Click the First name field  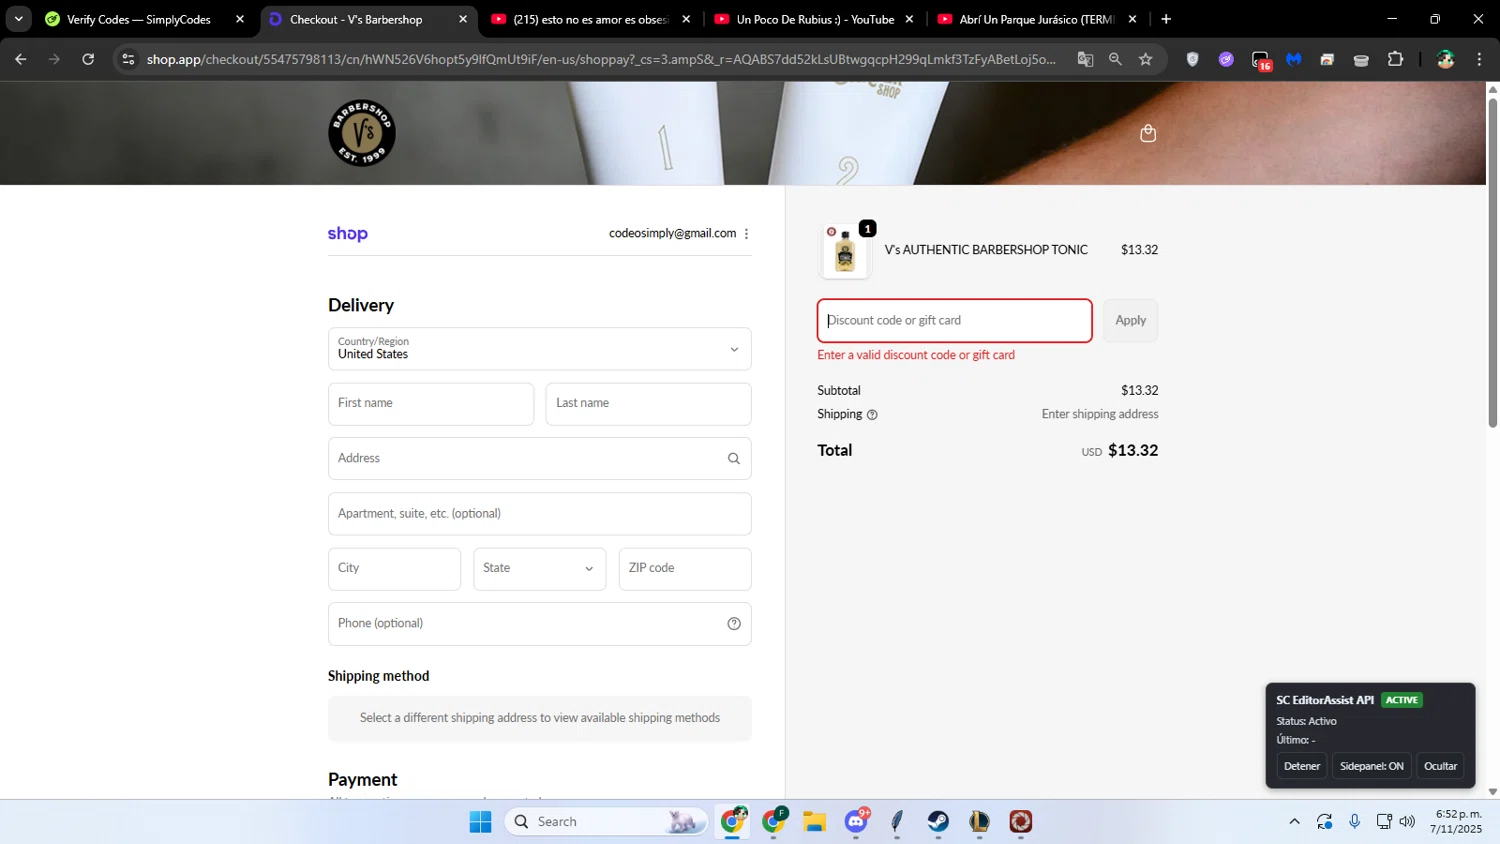pyautogui.click(x=431, y=404)
